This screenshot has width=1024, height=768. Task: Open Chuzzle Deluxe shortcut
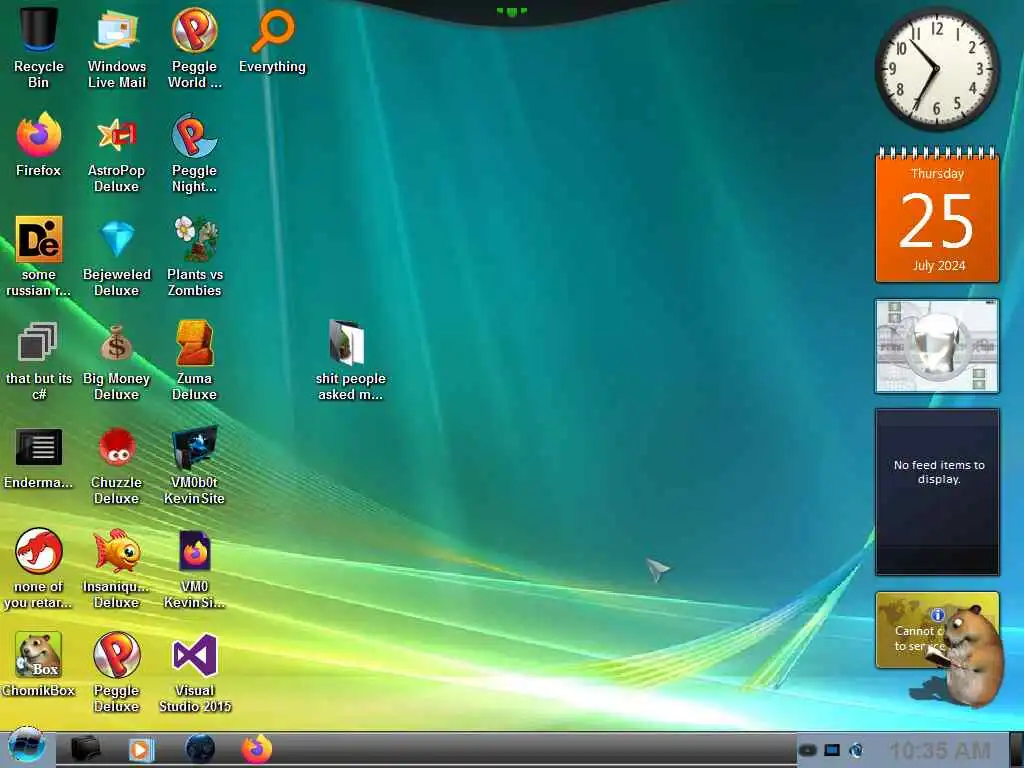(117, 465)
